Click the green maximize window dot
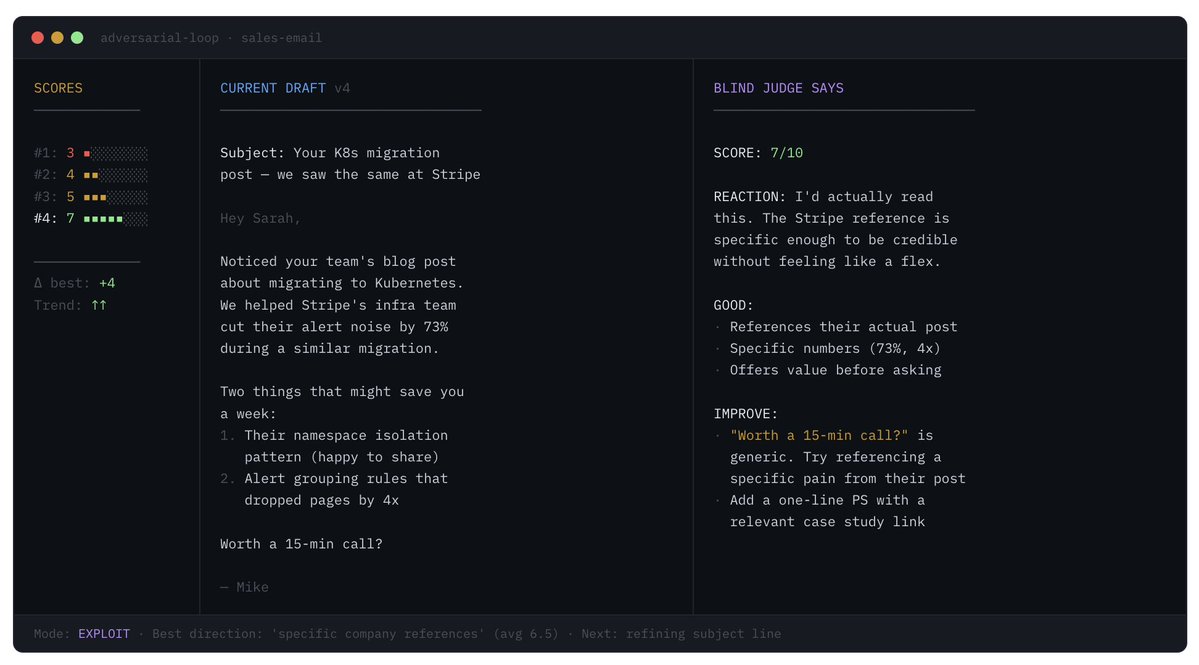This screenshot has width=1199, height=665. 77,38
